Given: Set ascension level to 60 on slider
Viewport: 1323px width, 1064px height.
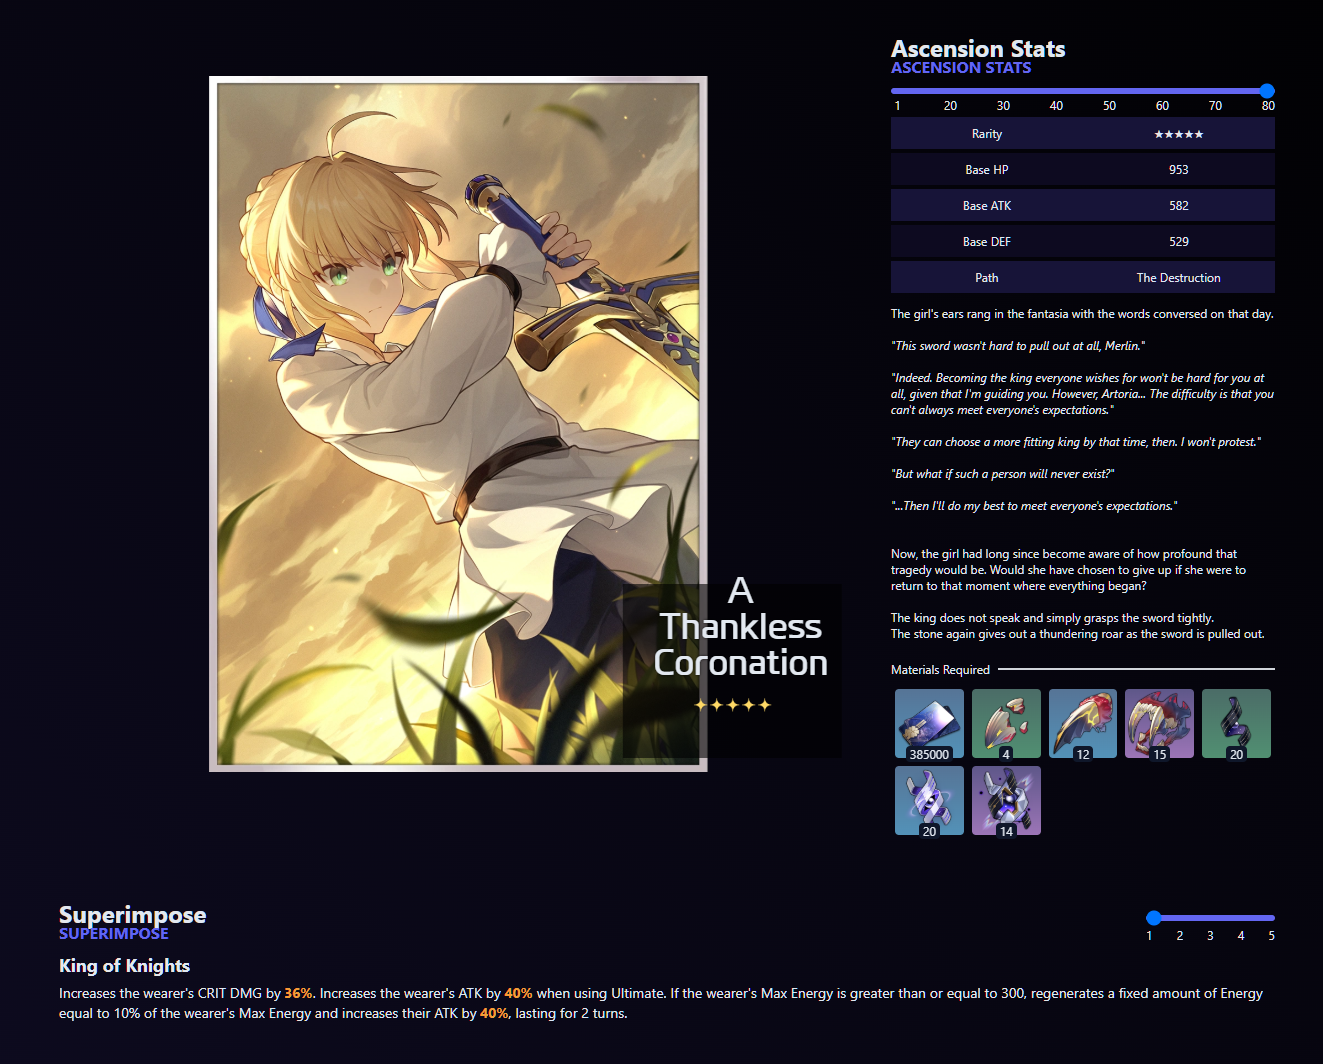Looking at the screenshot, I should point(1162,105).
